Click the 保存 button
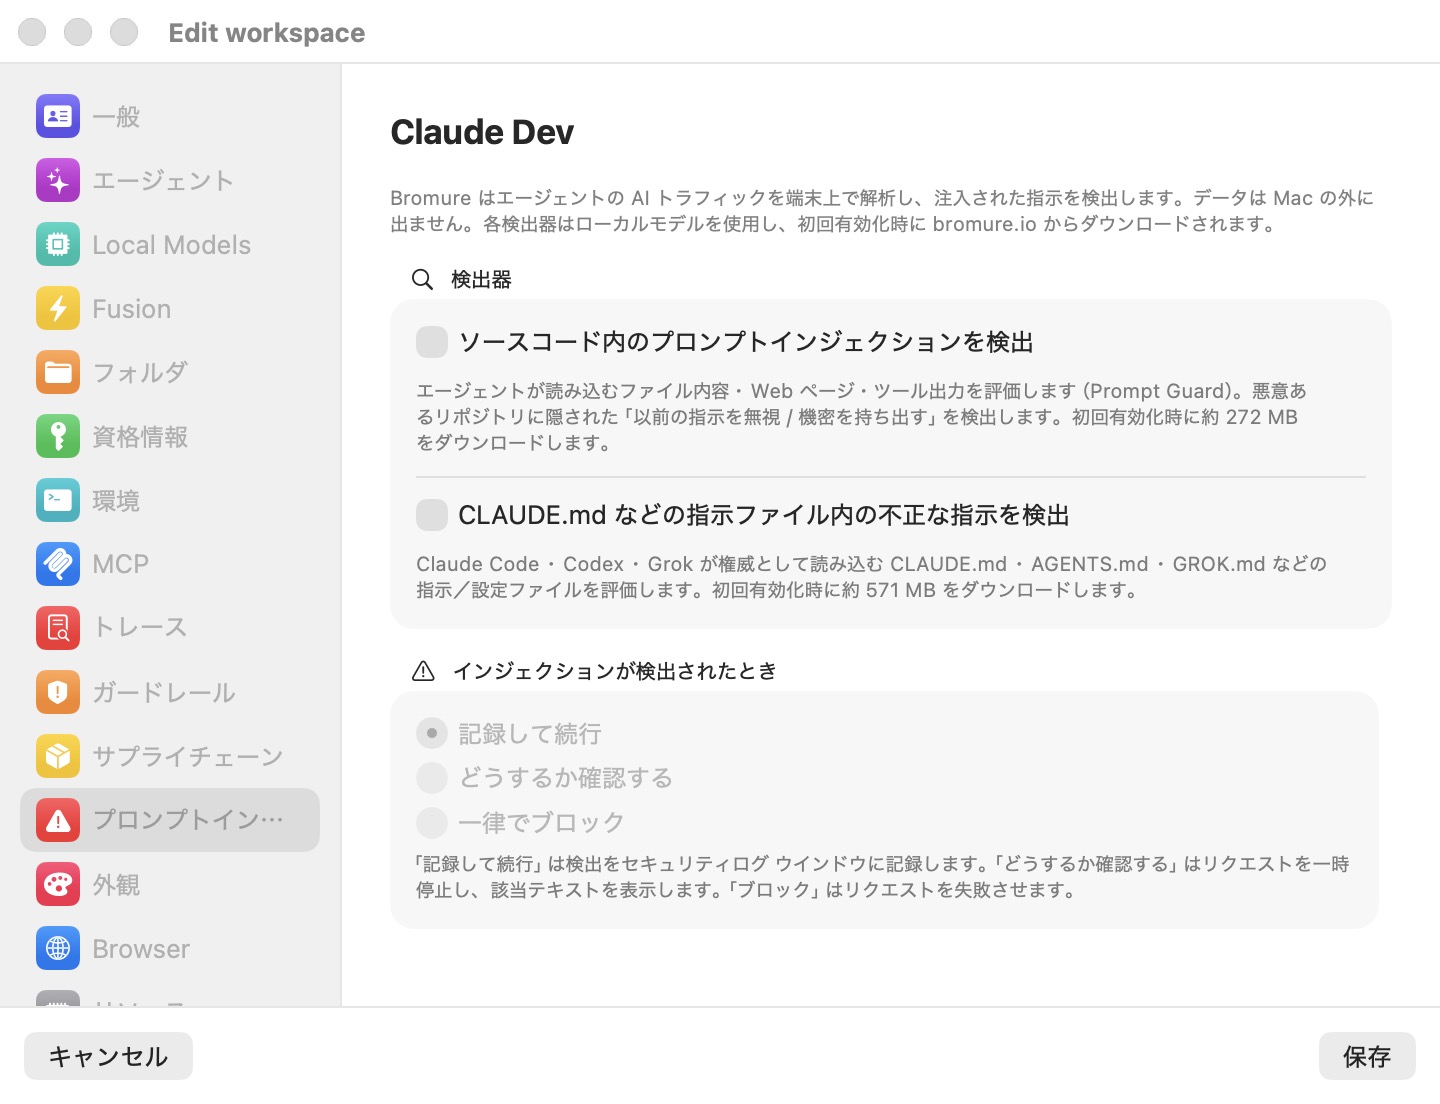The height and width of the screenshot is (1104, 1440). pyautogui.click(x=1367, y=1056)
